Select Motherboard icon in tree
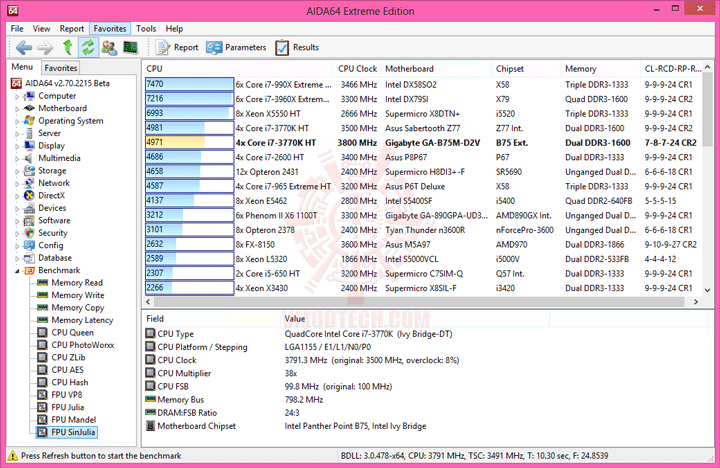 pyautogui.click(x=29, y=108)
